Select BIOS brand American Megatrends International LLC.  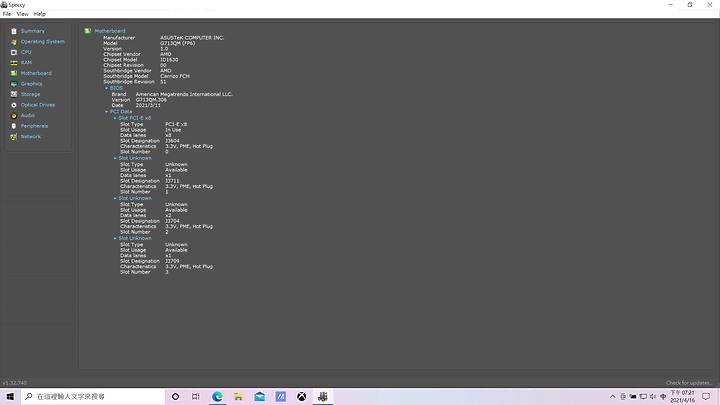click(x=184, y=94)
